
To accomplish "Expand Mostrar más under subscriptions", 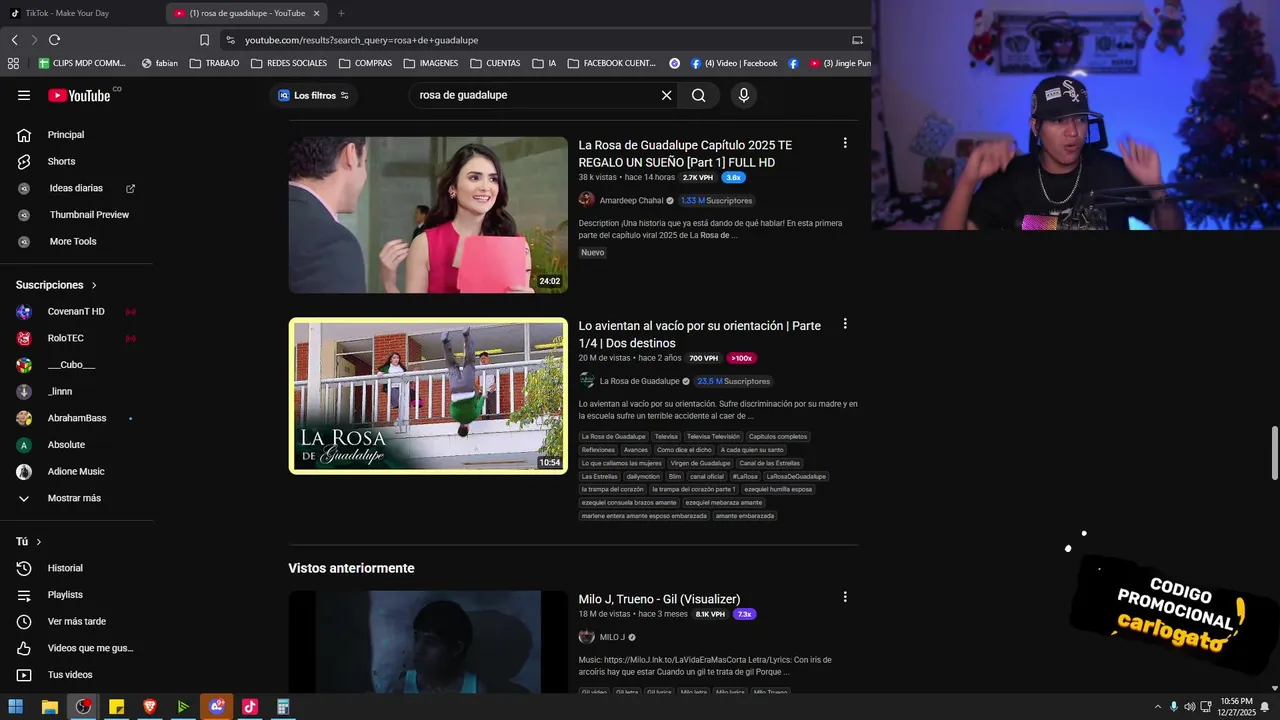I will (76, 498).
